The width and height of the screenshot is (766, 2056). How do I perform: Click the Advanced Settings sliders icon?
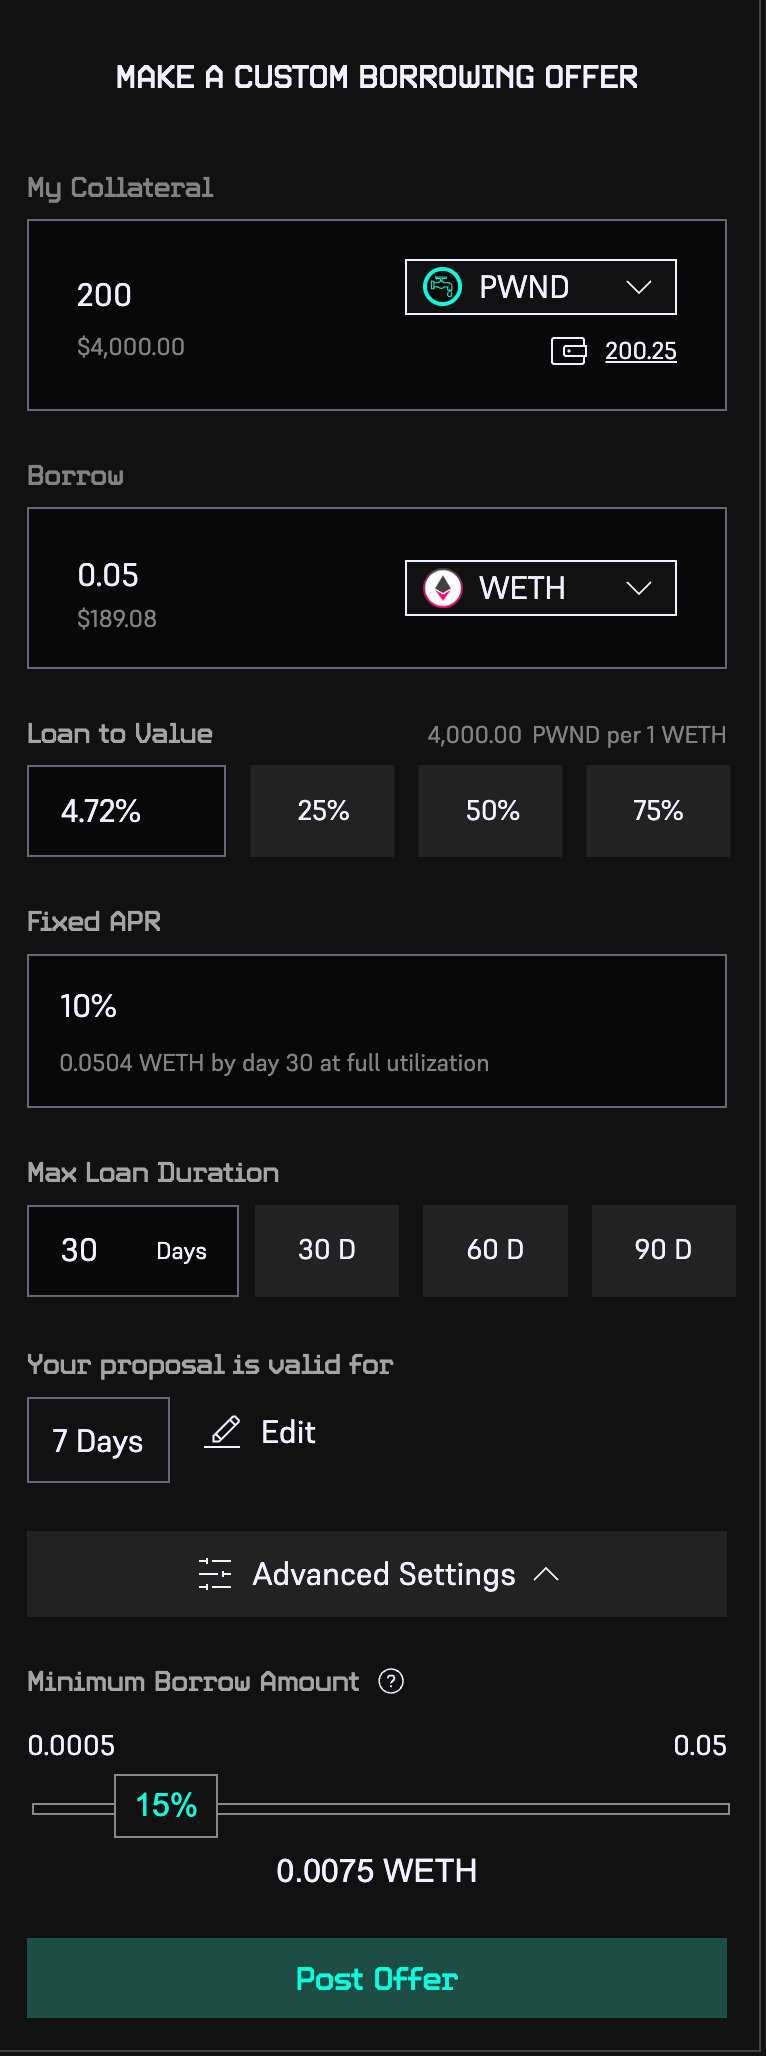[215, 1574]
